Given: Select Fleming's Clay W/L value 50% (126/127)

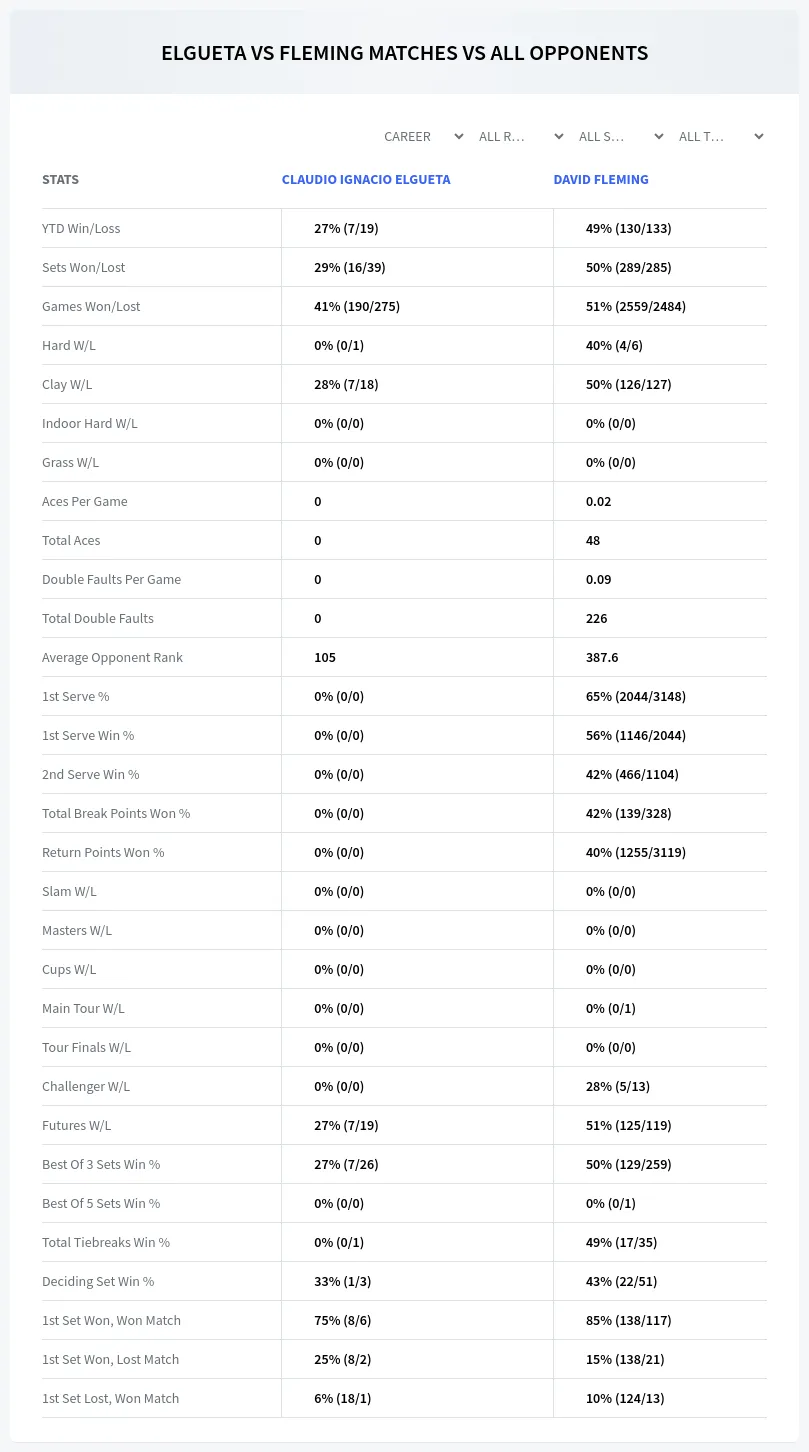Looking at the screenshot, I should coord(628,384).
